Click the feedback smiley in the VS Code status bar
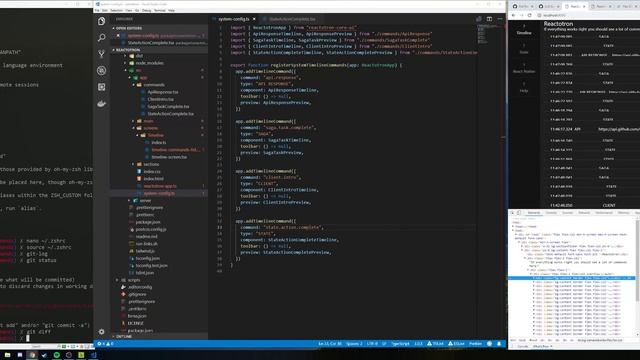640x360 pixels. click(x=489, y=344)
